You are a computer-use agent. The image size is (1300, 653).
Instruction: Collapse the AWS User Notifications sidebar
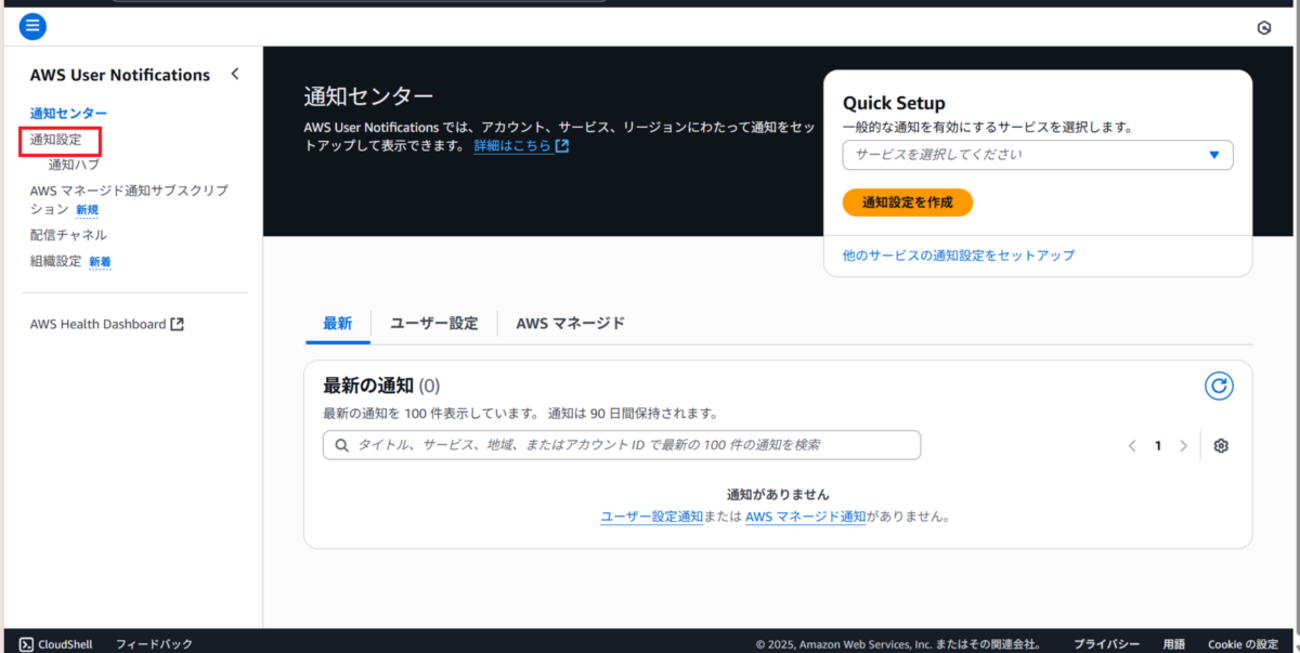(234, 73)
